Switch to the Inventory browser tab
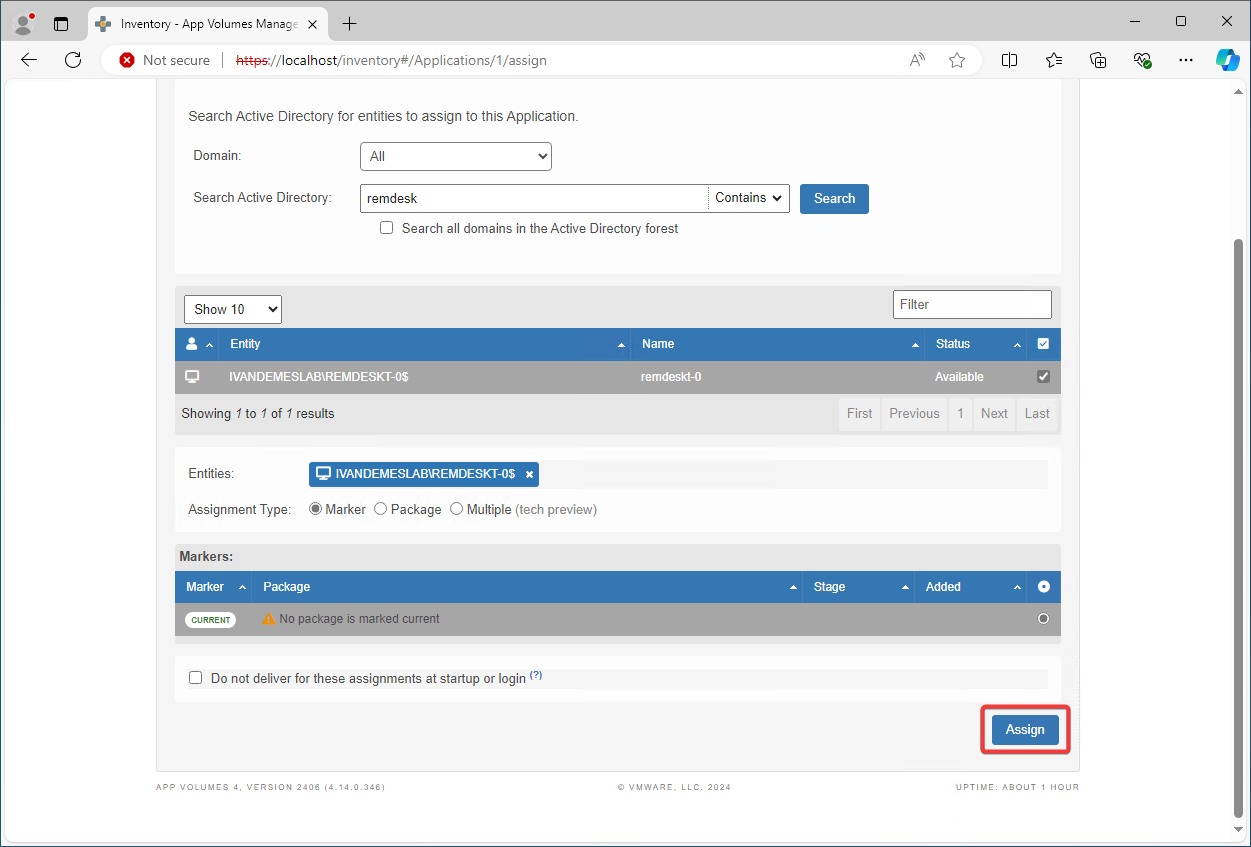 tap(200, 22)
